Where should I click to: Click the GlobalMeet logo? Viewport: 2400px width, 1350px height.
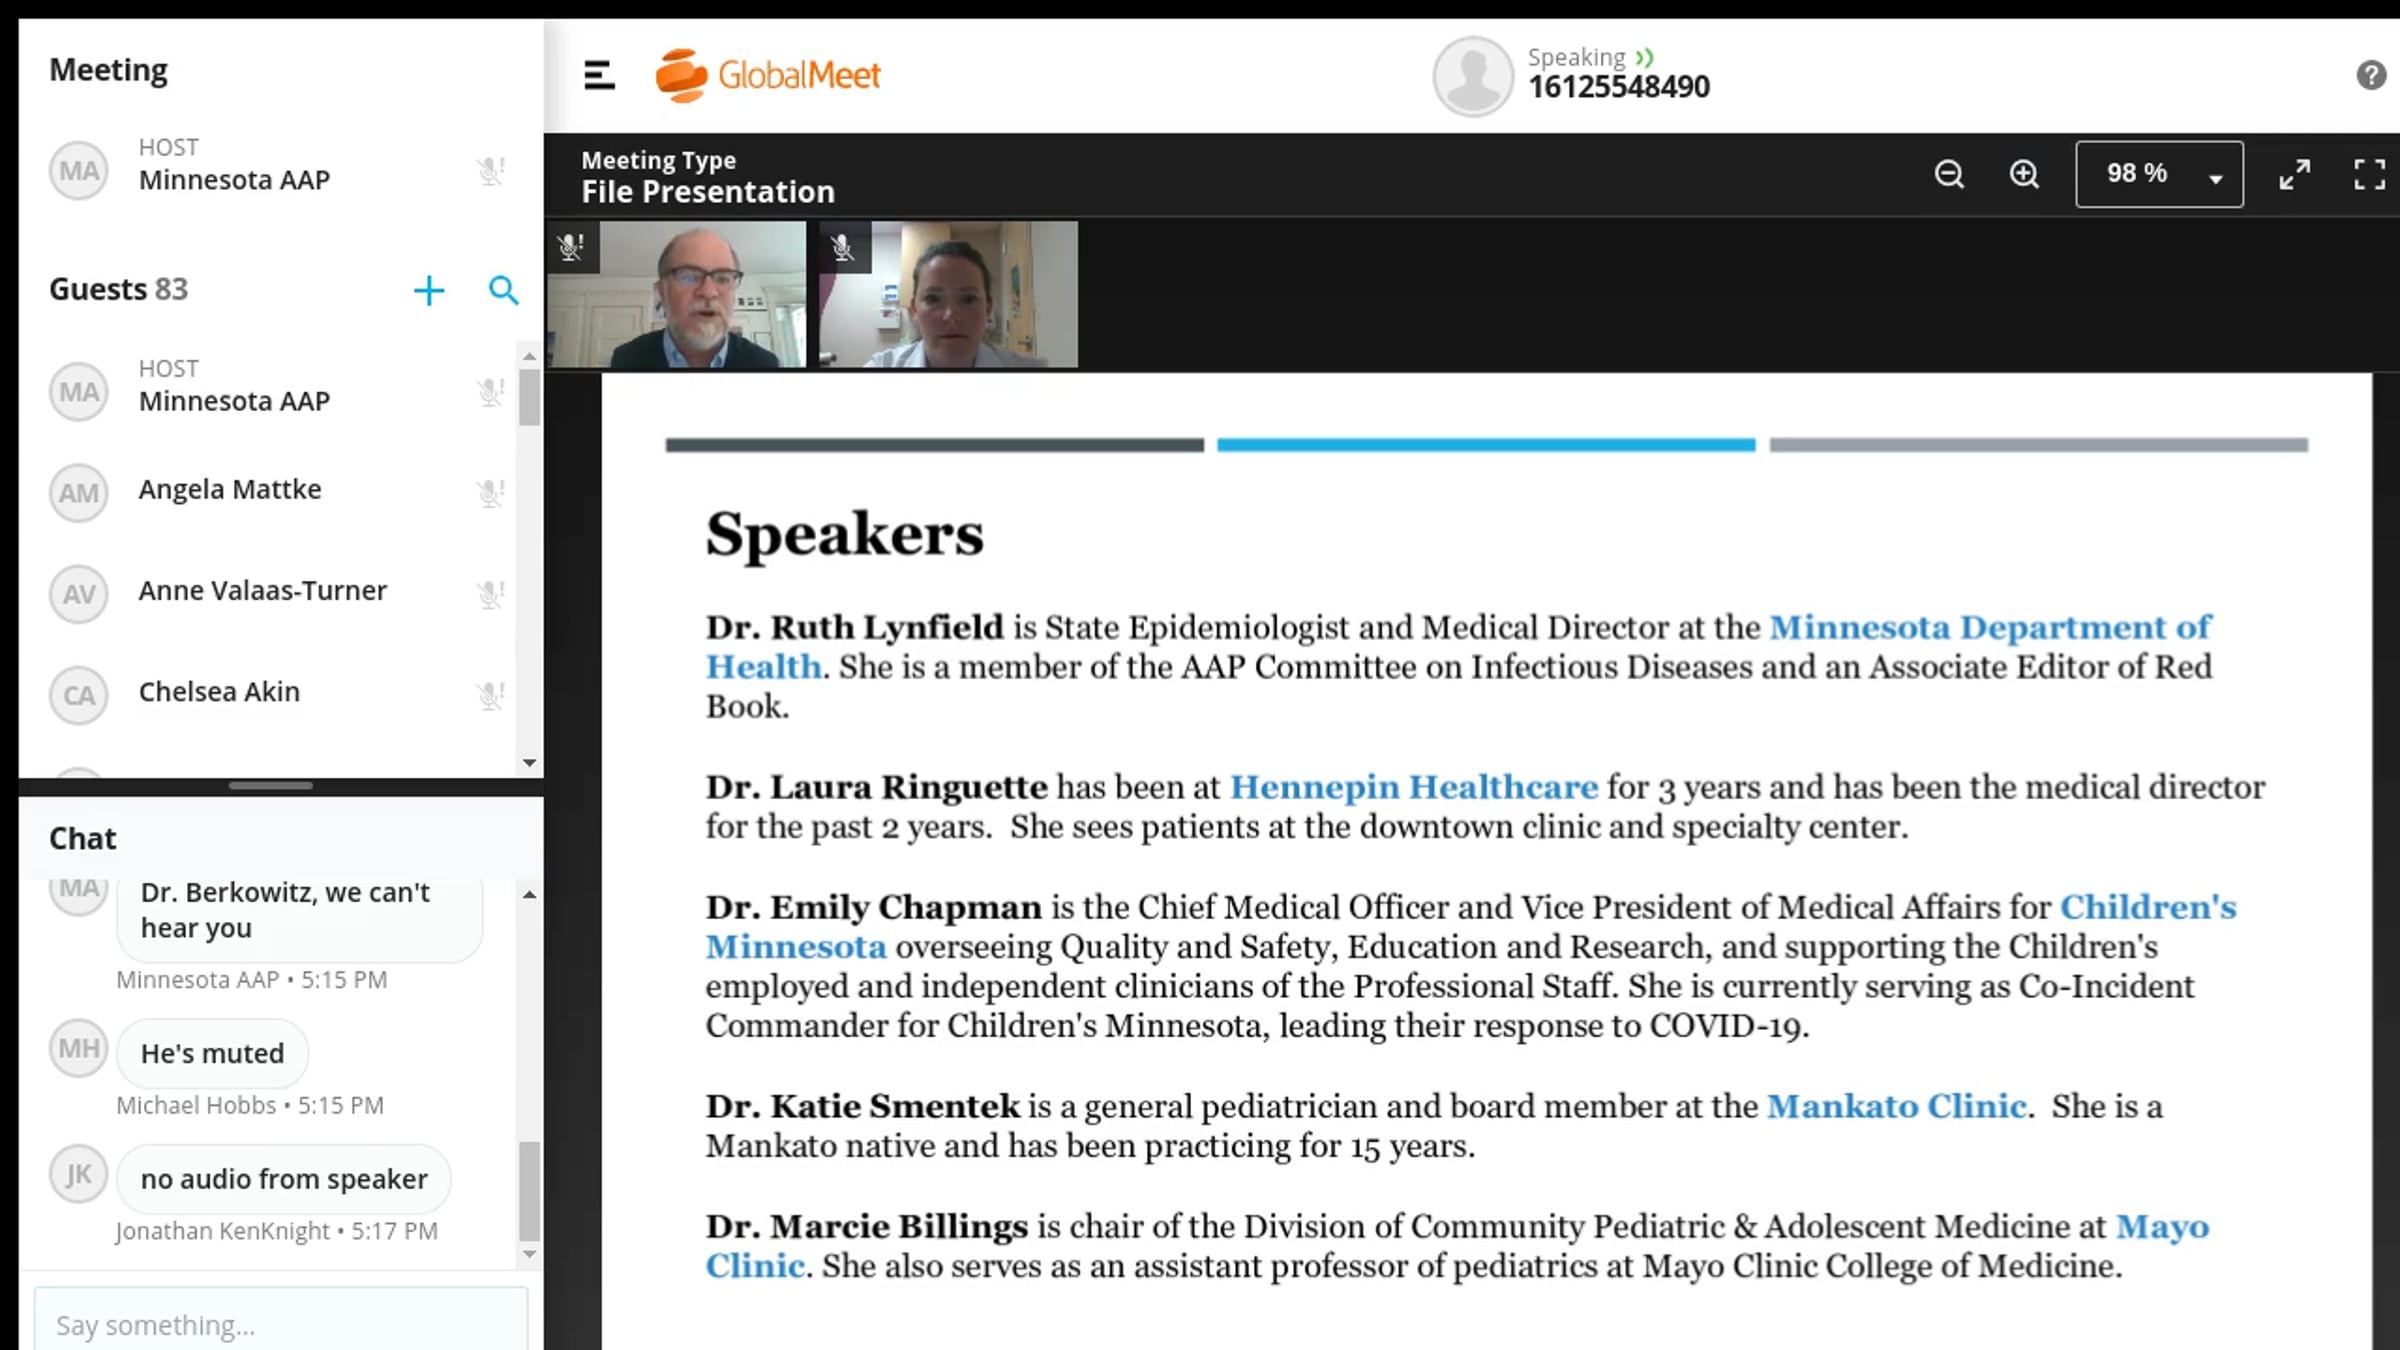pyautogui.click(x=768, y=75)
